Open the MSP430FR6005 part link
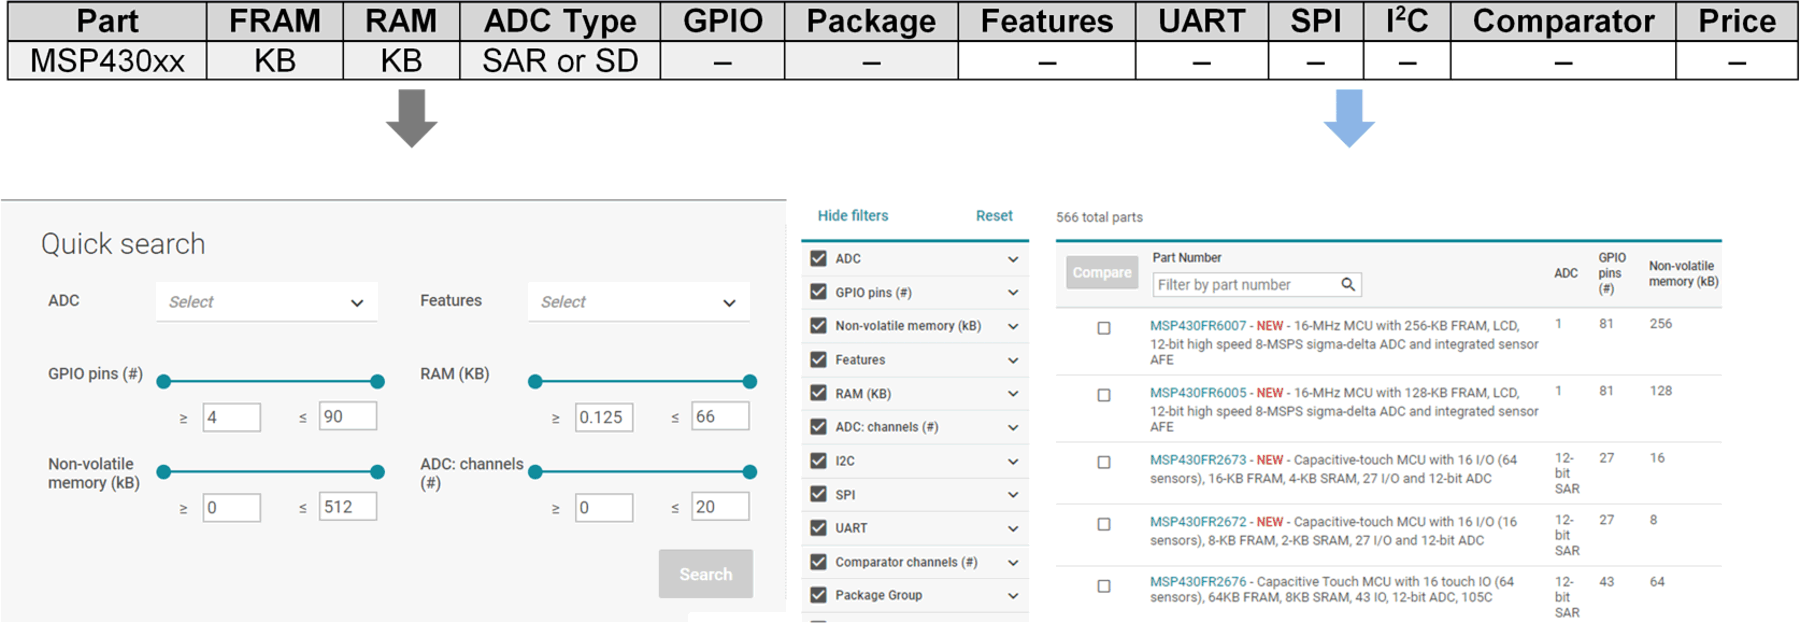This screenshot has width=1800, height=623. (x=1198, y=393)
